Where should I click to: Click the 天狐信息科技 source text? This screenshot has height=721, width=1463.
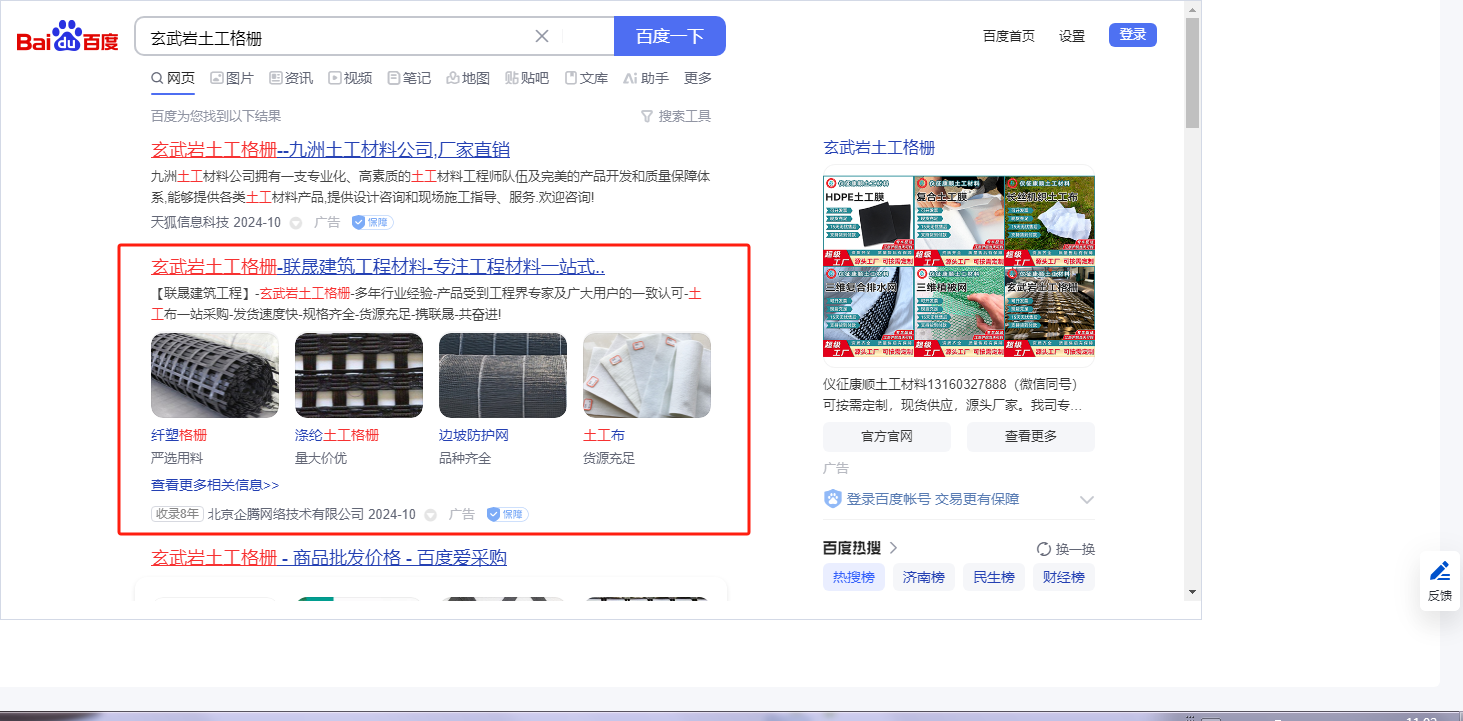tap(190, 222)
